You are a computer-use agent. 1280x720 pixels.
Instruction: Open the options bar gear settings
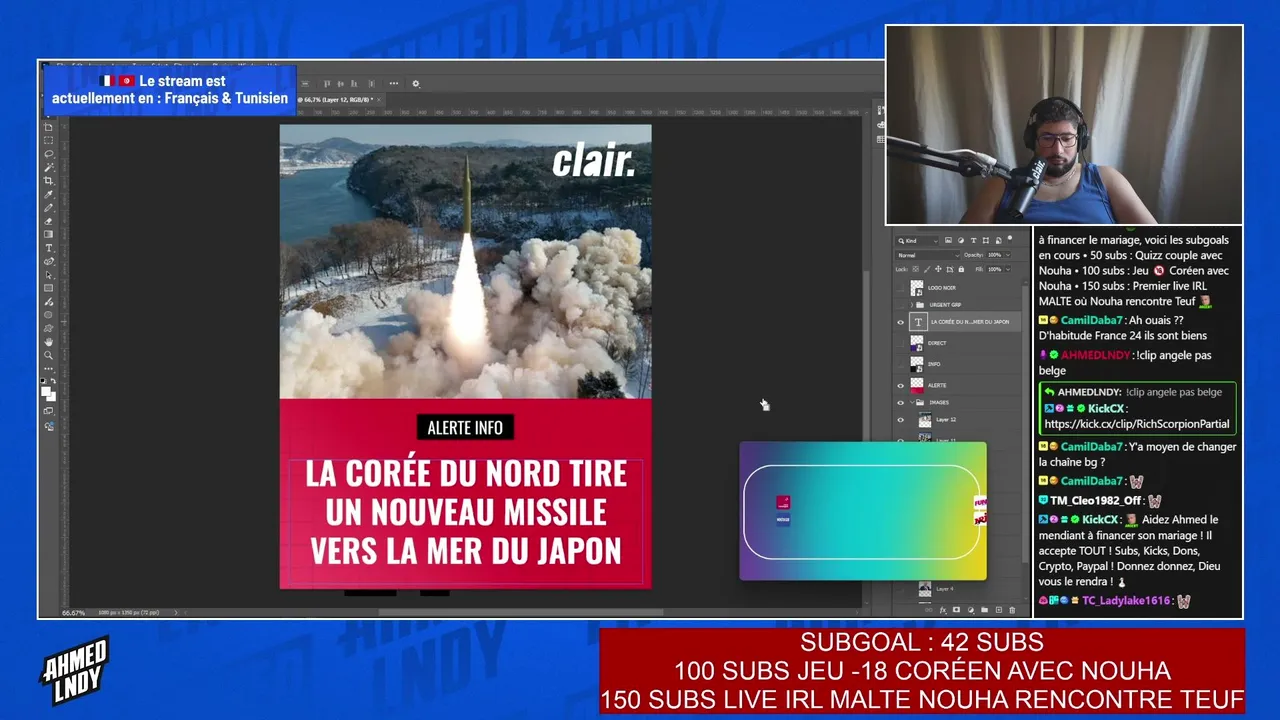click(x=416, y=84)
